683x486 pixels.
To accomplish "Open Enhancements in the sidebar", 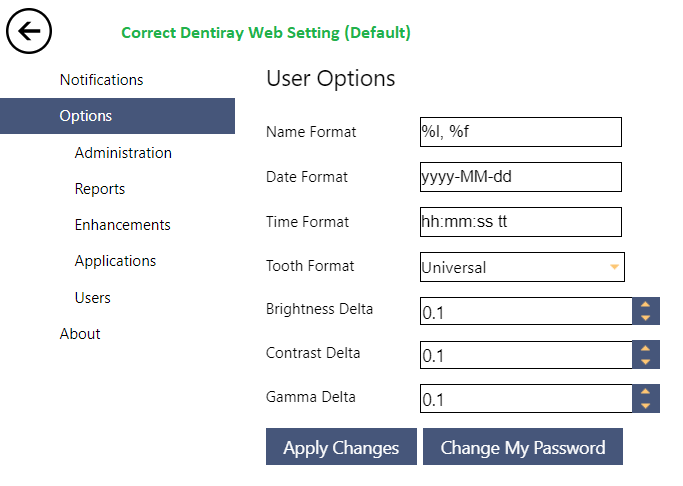I will coord(122,225).
